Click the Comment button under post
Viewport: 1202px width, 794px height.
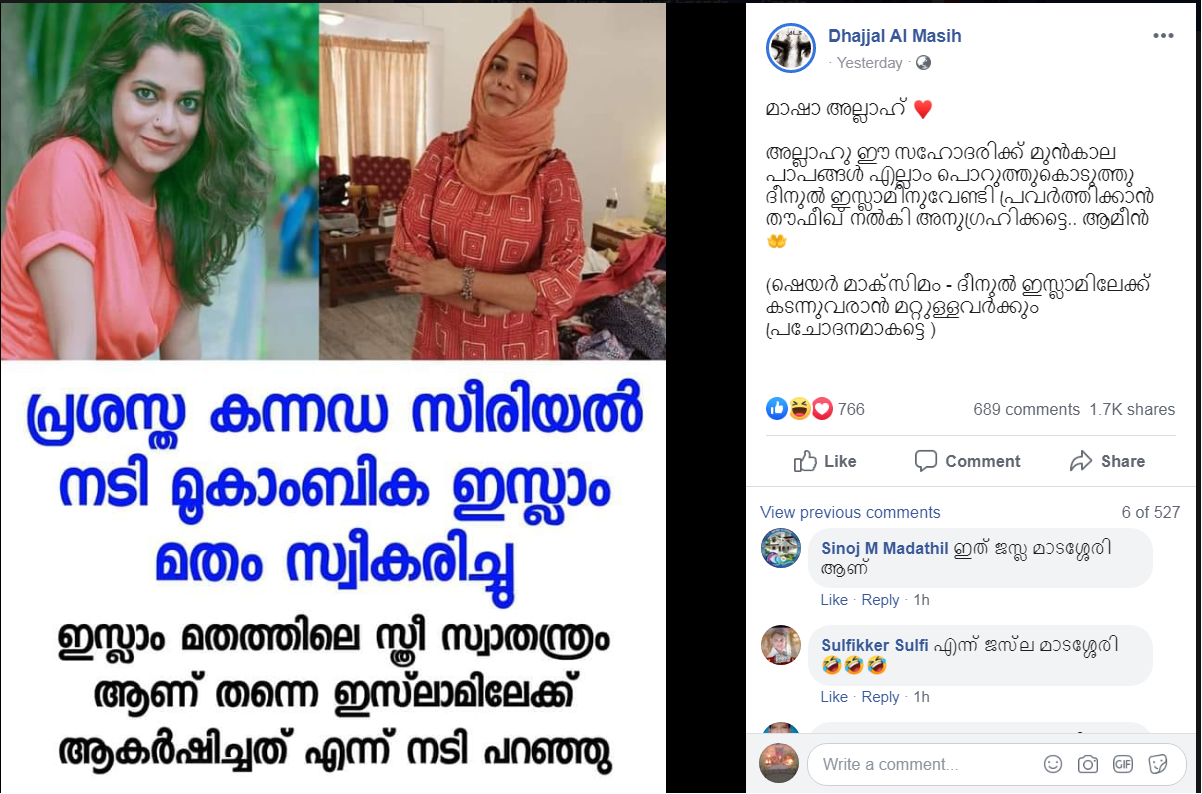coord(967,461)
